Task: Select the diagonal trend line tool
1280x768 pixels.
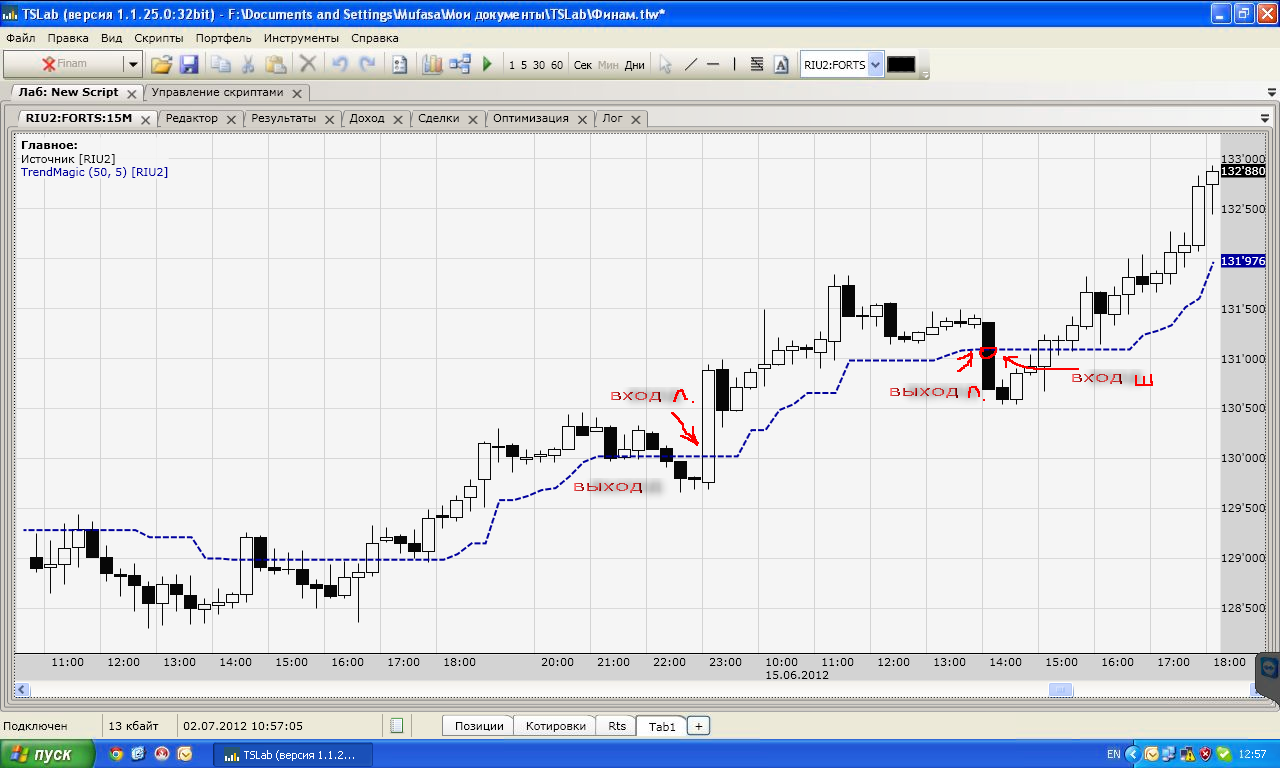Action: [690, 65]
